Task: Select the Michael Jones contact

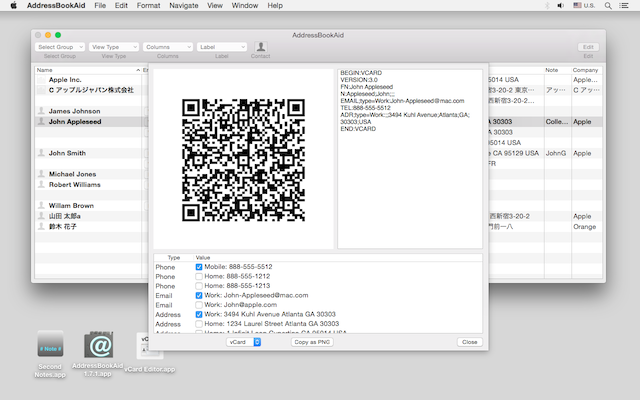Action: pyautogui.click(x=73, y=174)
